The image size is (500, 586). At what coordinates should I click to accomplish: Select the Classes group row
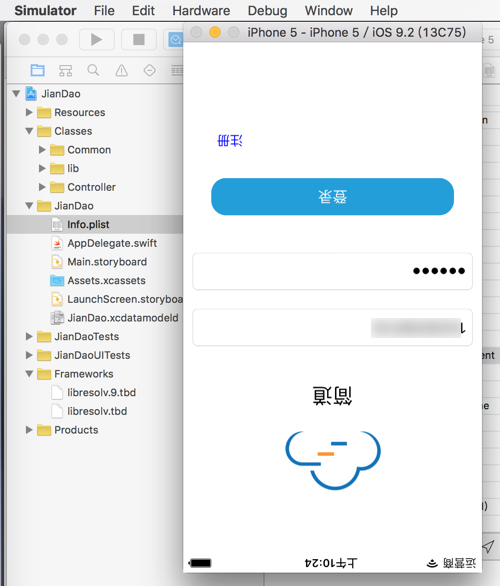(x=95, y=131)
